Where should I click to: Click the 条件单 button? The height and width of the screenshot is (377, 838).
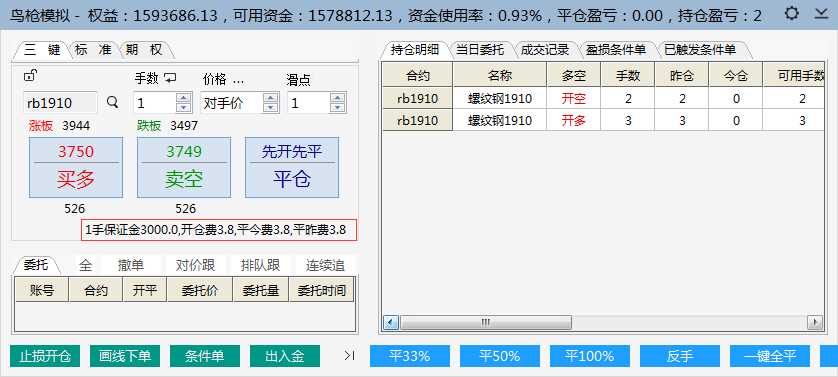point(205,356)
